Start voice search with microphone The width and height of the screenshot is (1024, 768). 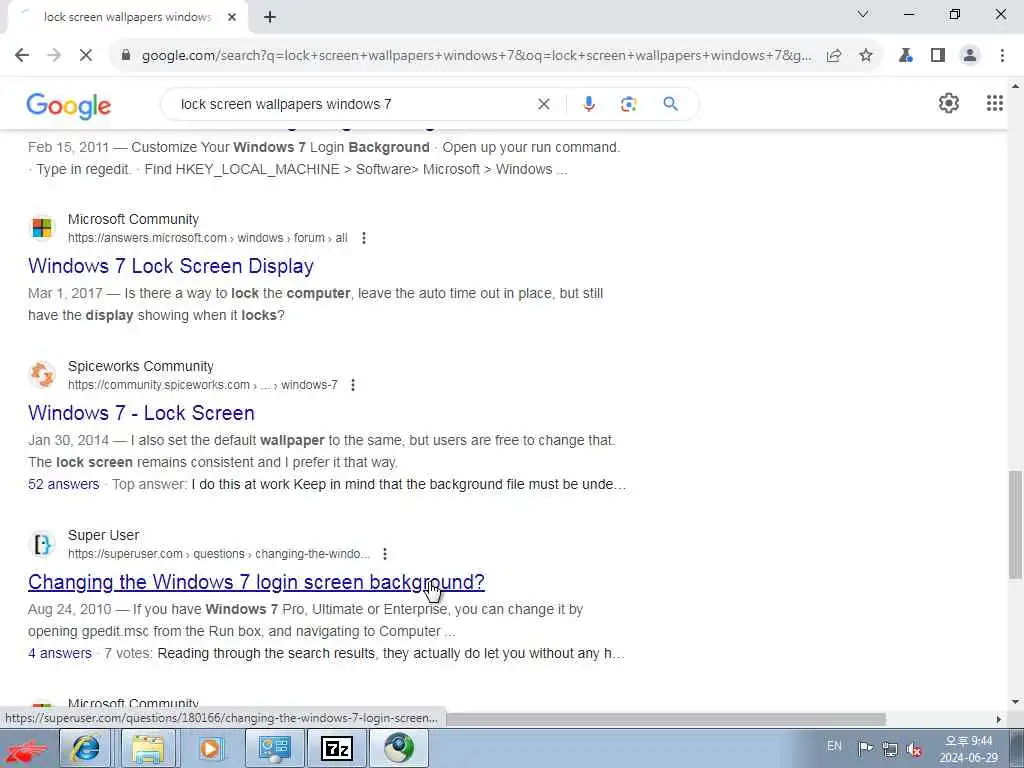click(589, 104)
